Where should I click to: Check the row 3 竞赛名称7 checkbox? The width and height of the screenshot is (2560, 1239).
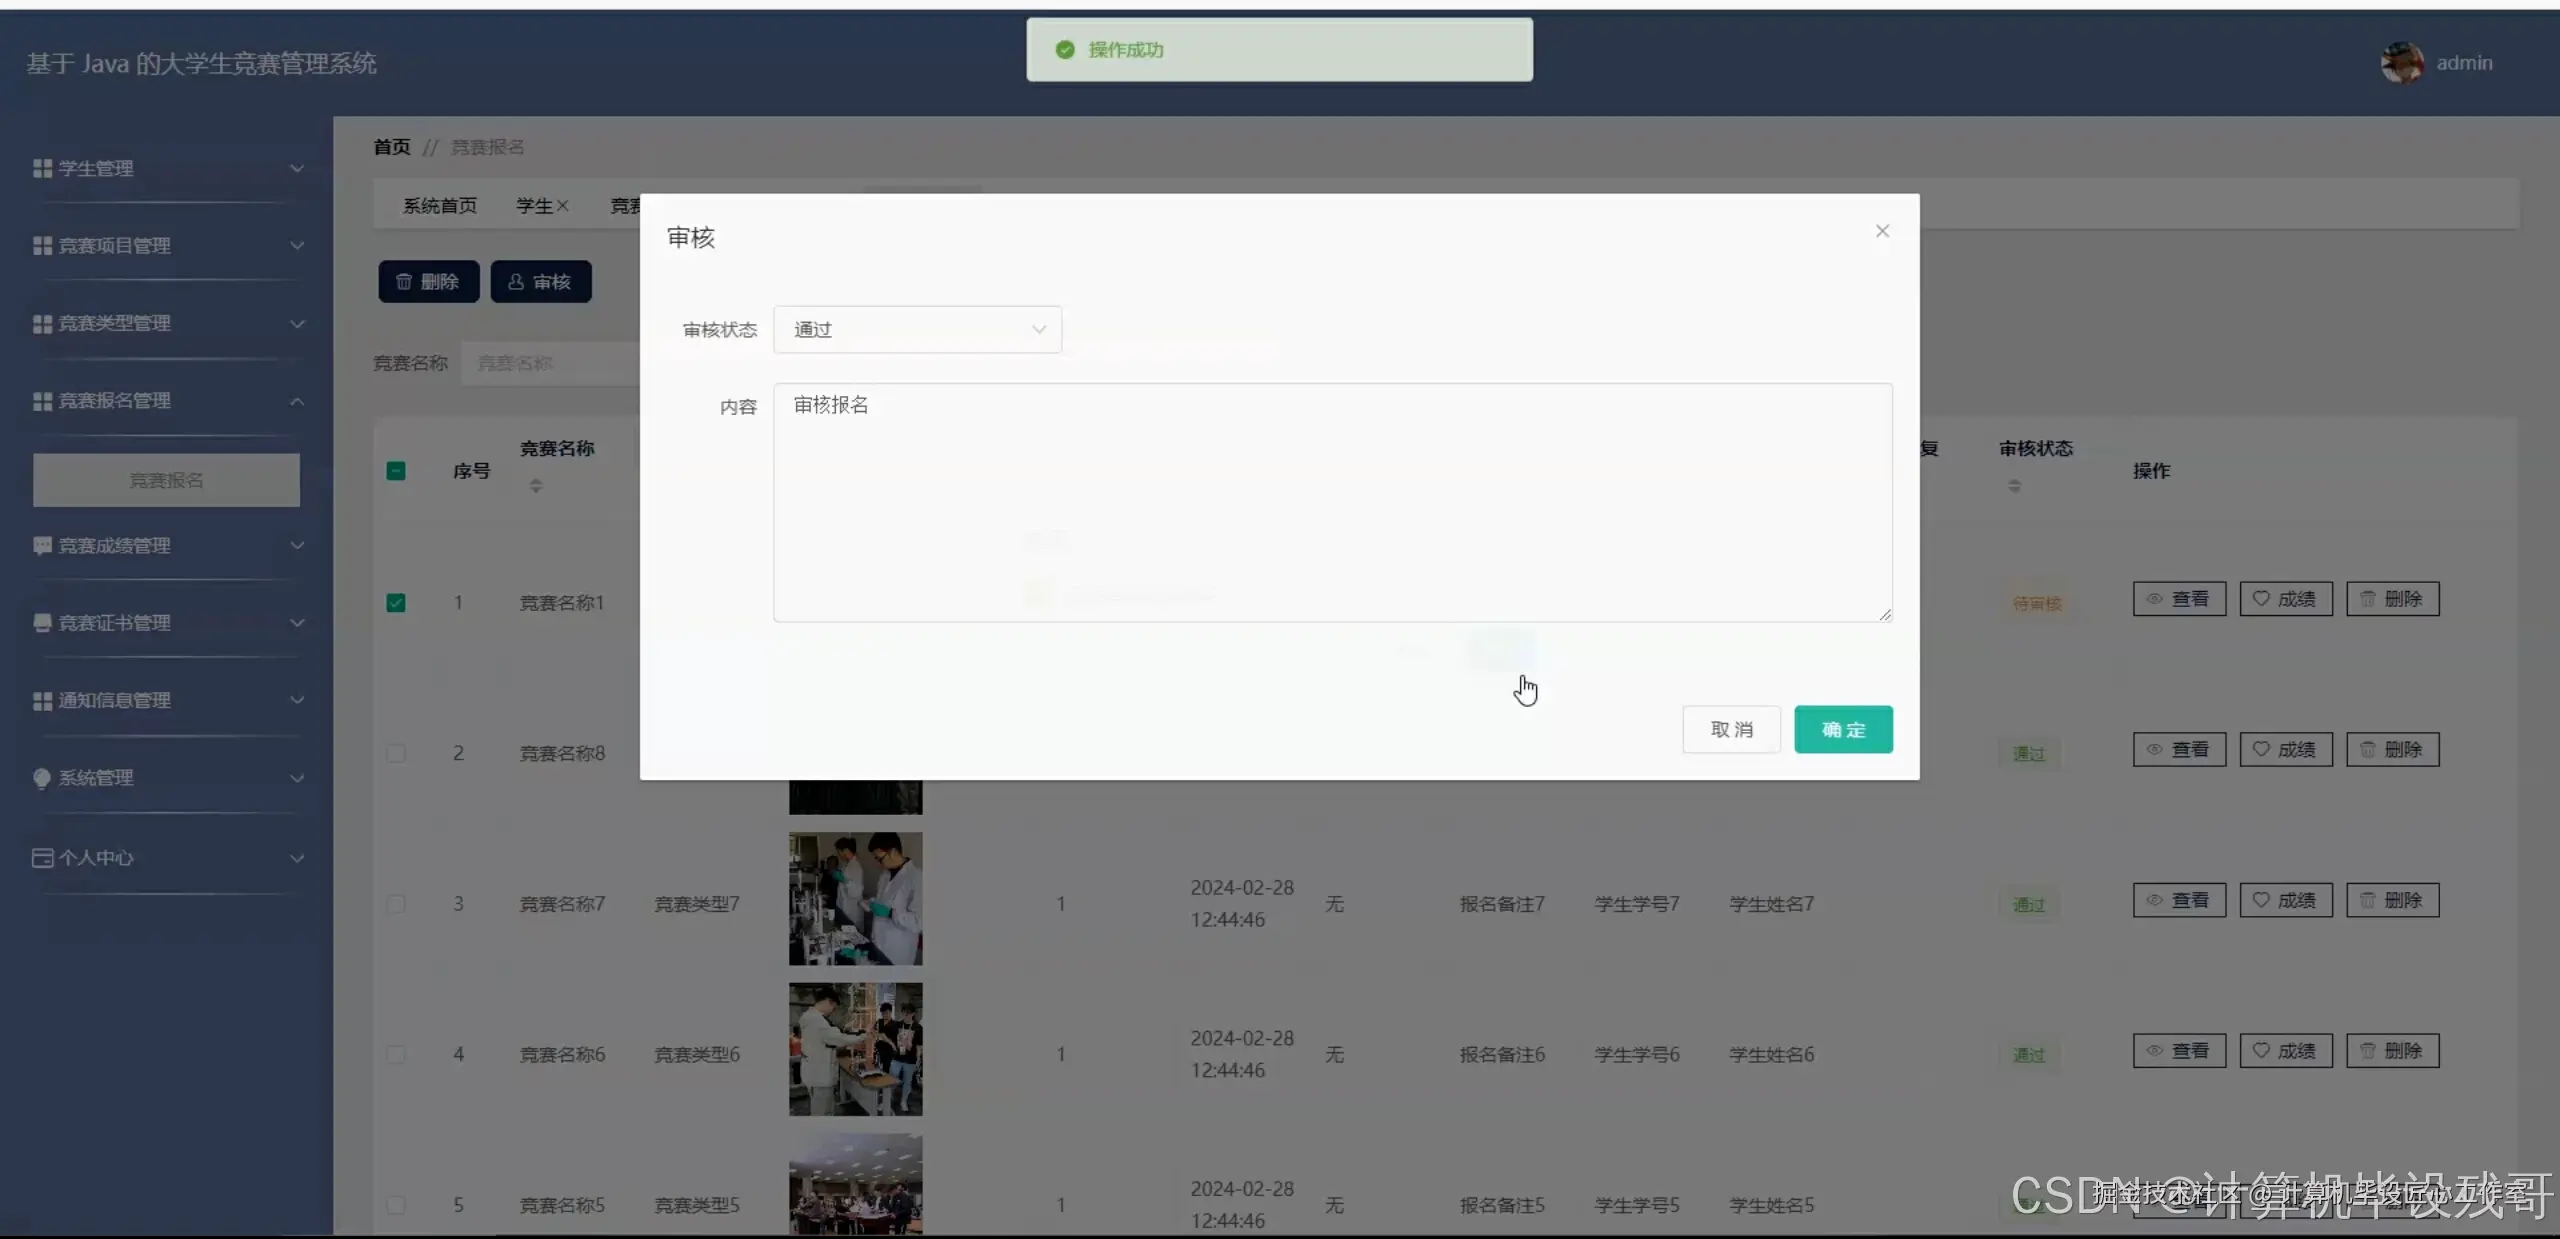396,904
